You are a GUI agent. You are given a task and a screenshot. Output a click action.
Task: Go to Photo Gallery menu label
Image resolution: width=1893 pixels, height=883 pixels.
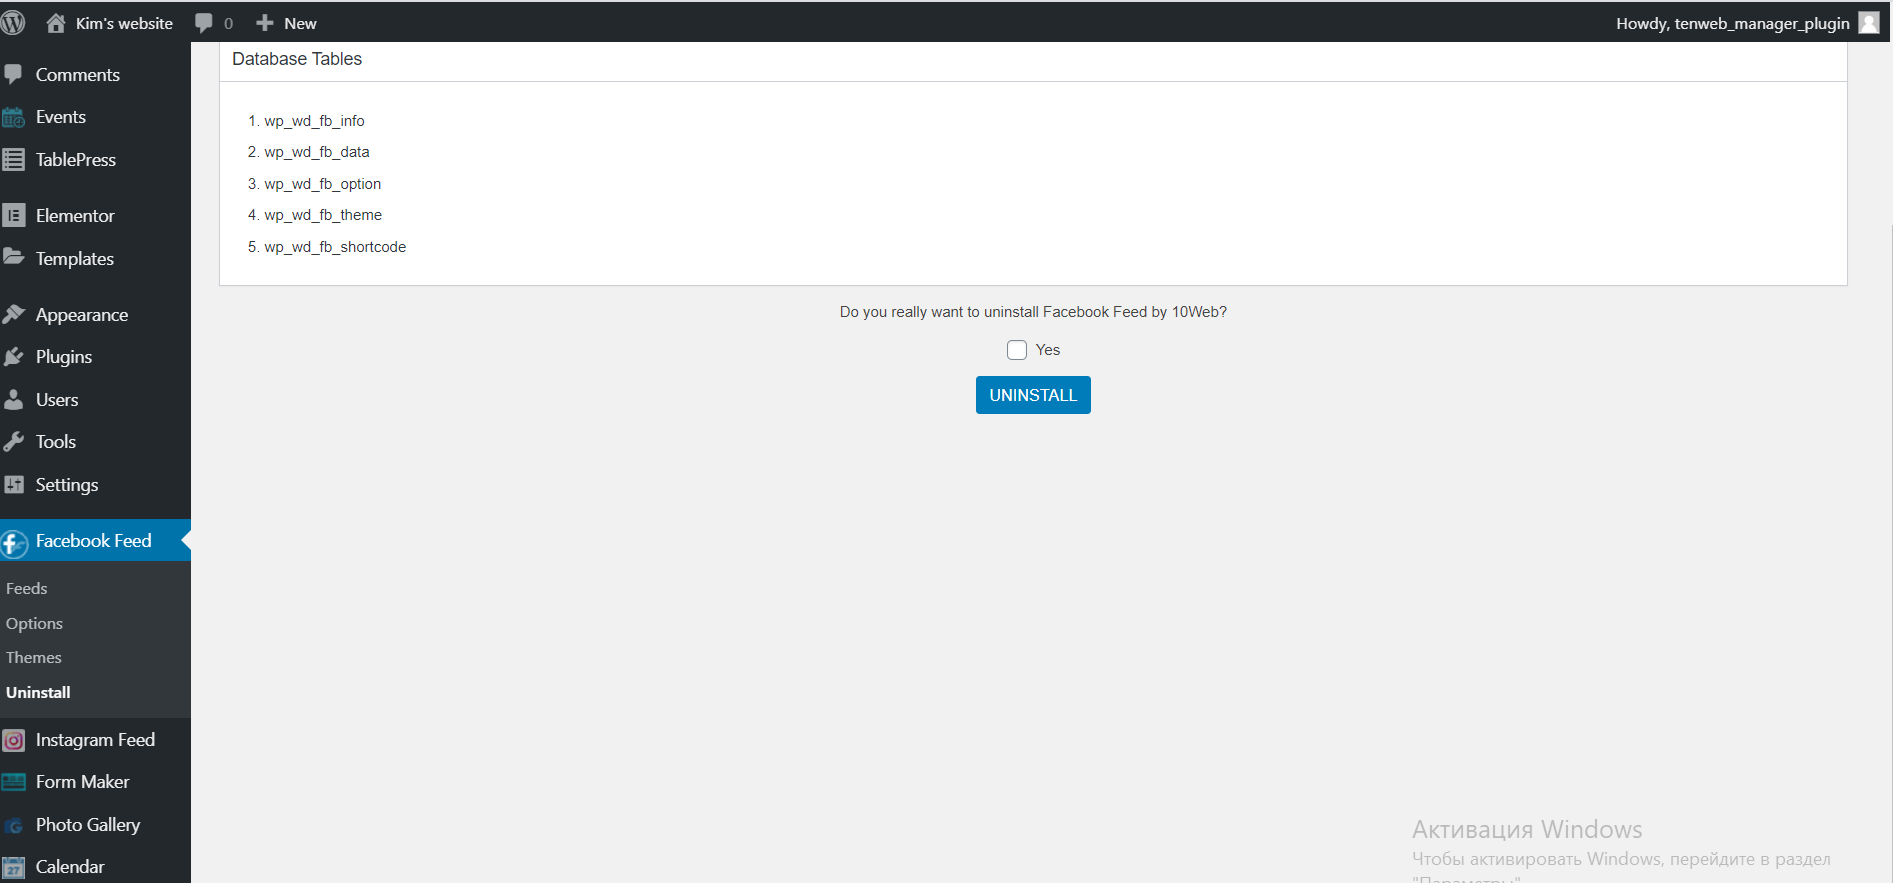(88, 825)
